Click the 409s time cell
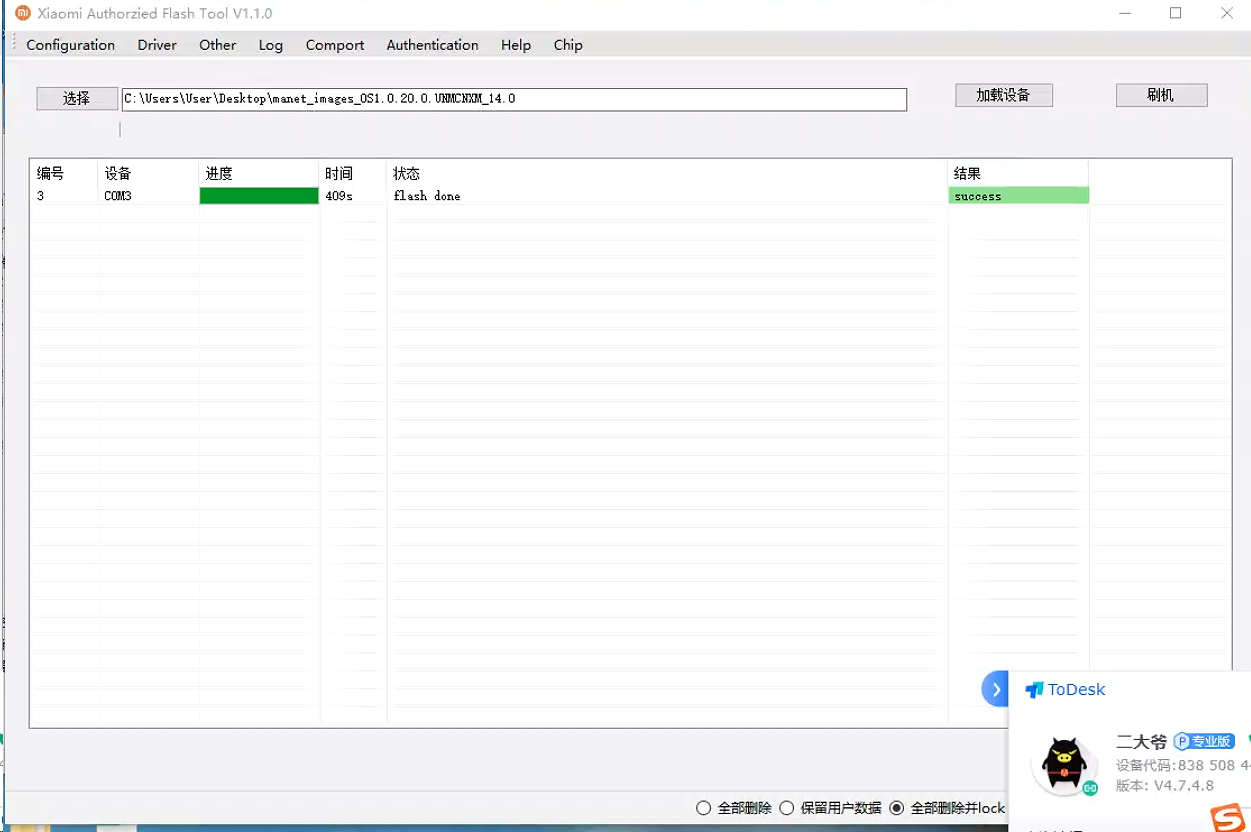This screenshot has height=832, width=1251. click(339, 196)
